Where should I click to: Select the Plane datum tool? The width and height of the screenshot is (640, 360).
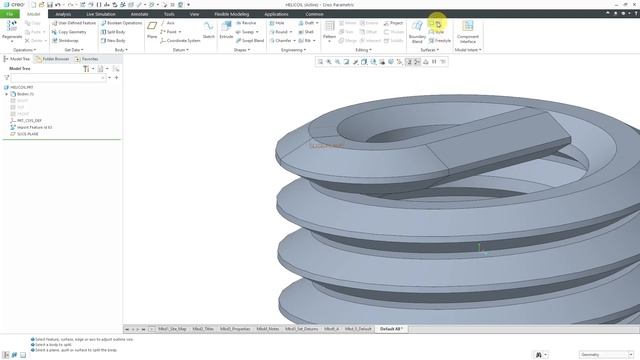pos(152,30)
